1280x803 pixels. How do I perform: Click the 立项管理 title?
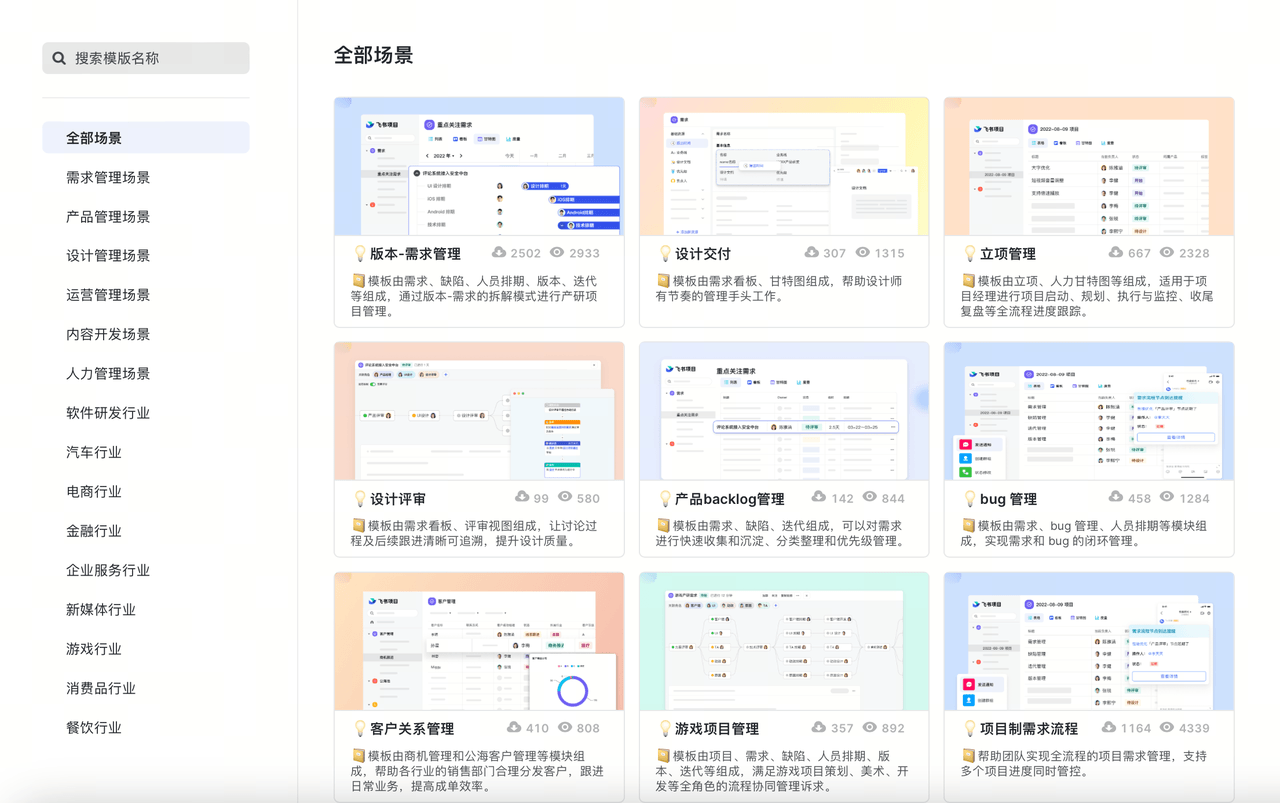click(1008, 254)
